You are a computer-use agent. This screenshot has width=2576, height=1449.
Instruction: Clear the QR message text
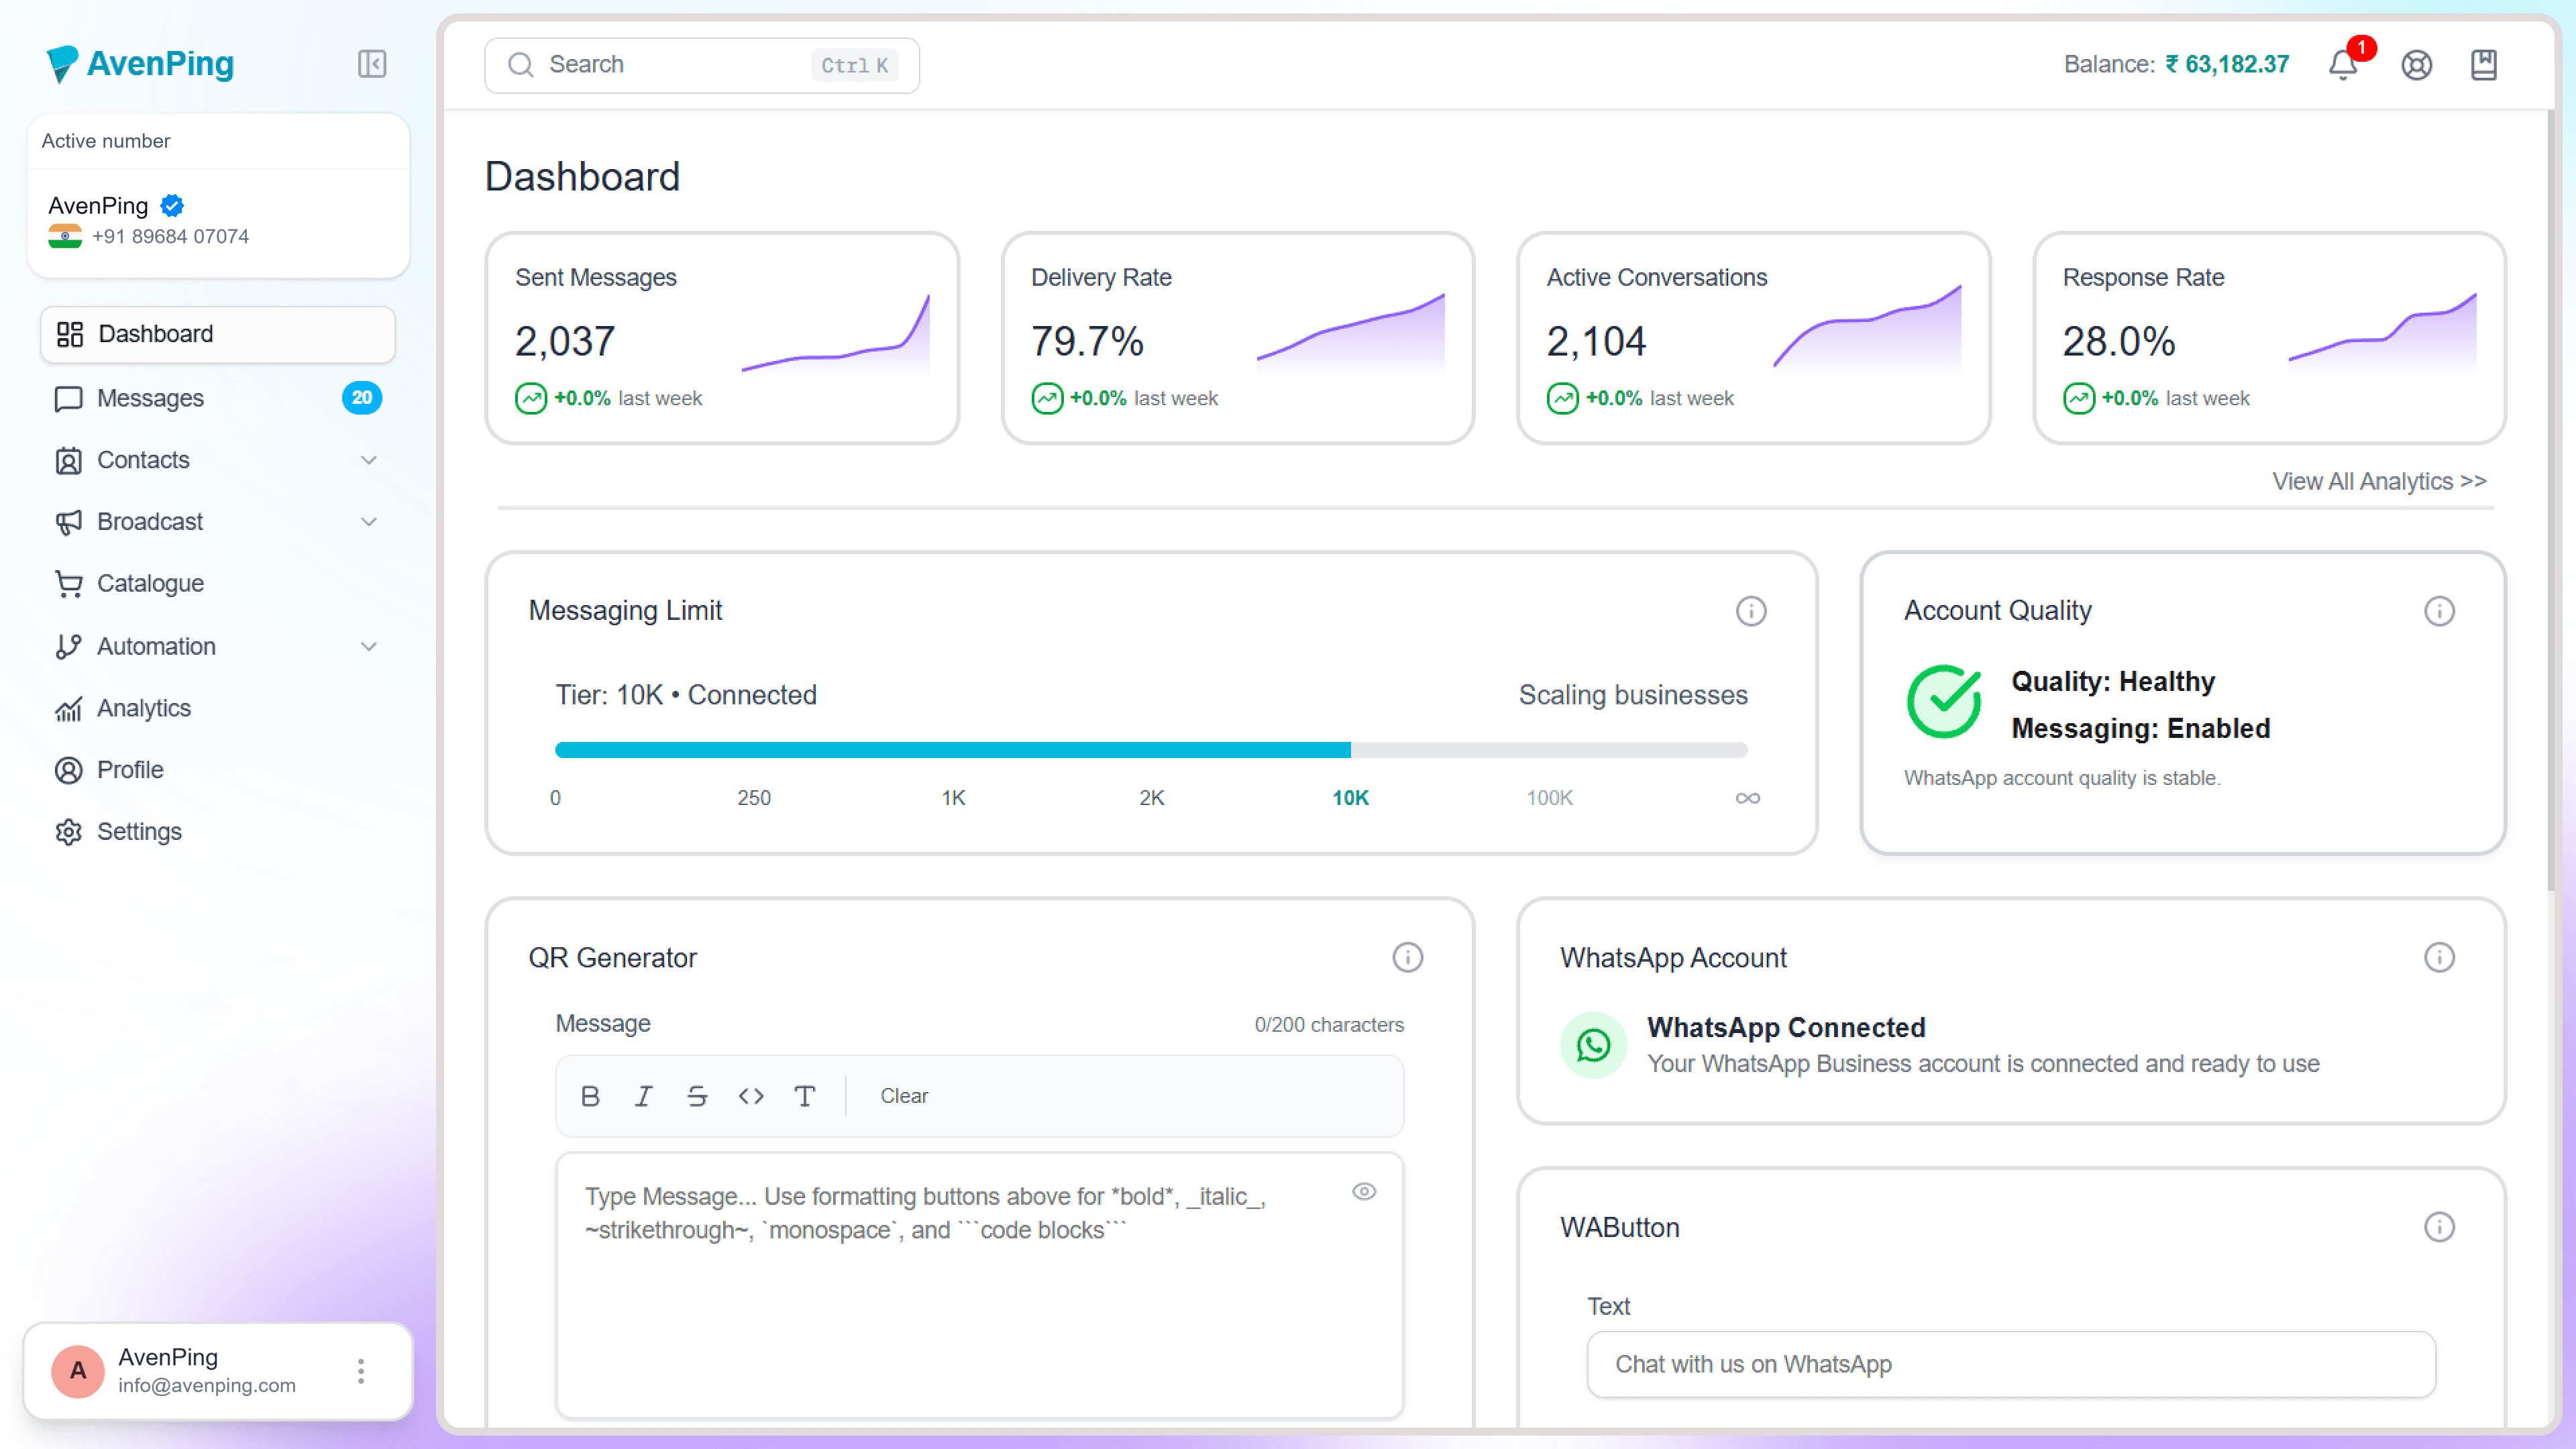coord(903,1096)
